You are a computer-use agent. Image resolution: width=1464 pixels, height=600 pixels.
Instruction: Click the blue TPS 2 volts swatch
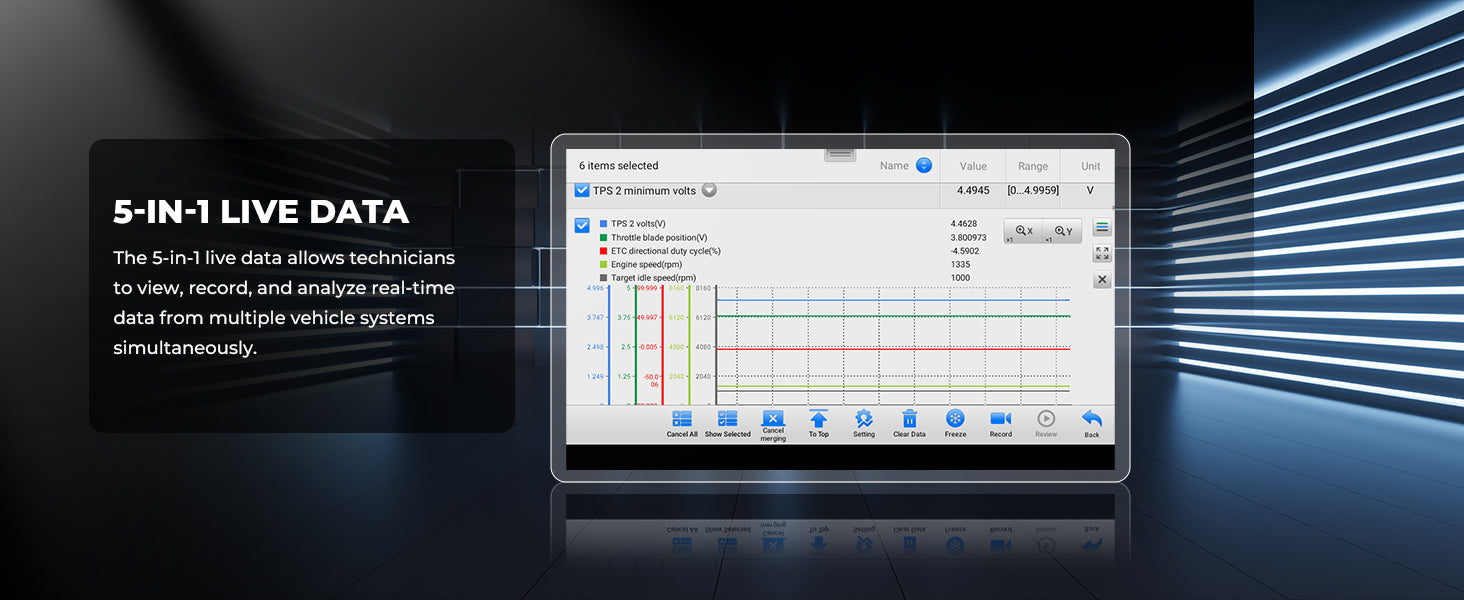pos(603,224)
